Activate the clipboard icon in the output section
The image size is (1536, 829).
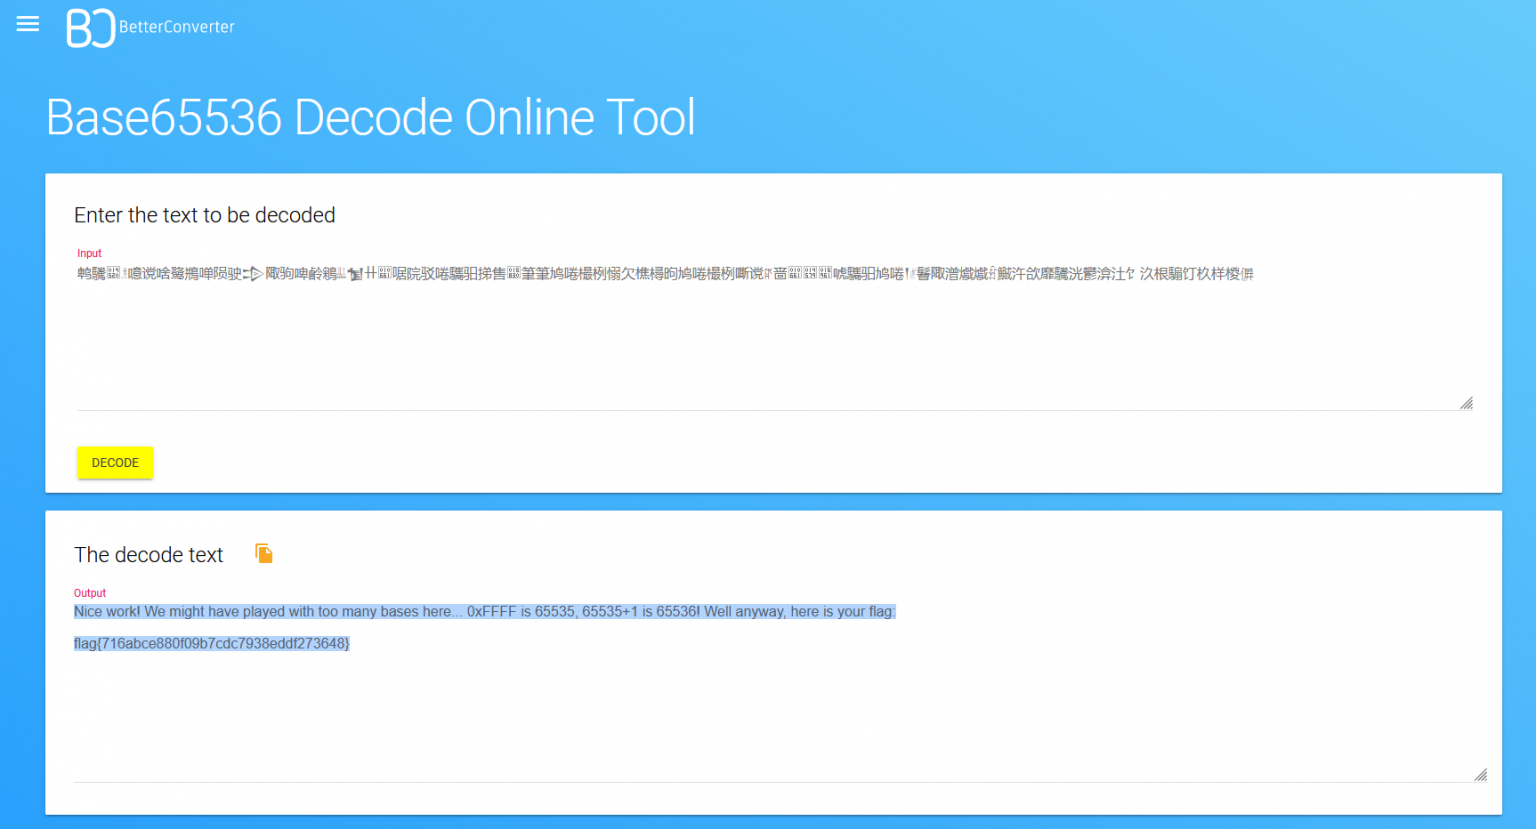(263, 552)
